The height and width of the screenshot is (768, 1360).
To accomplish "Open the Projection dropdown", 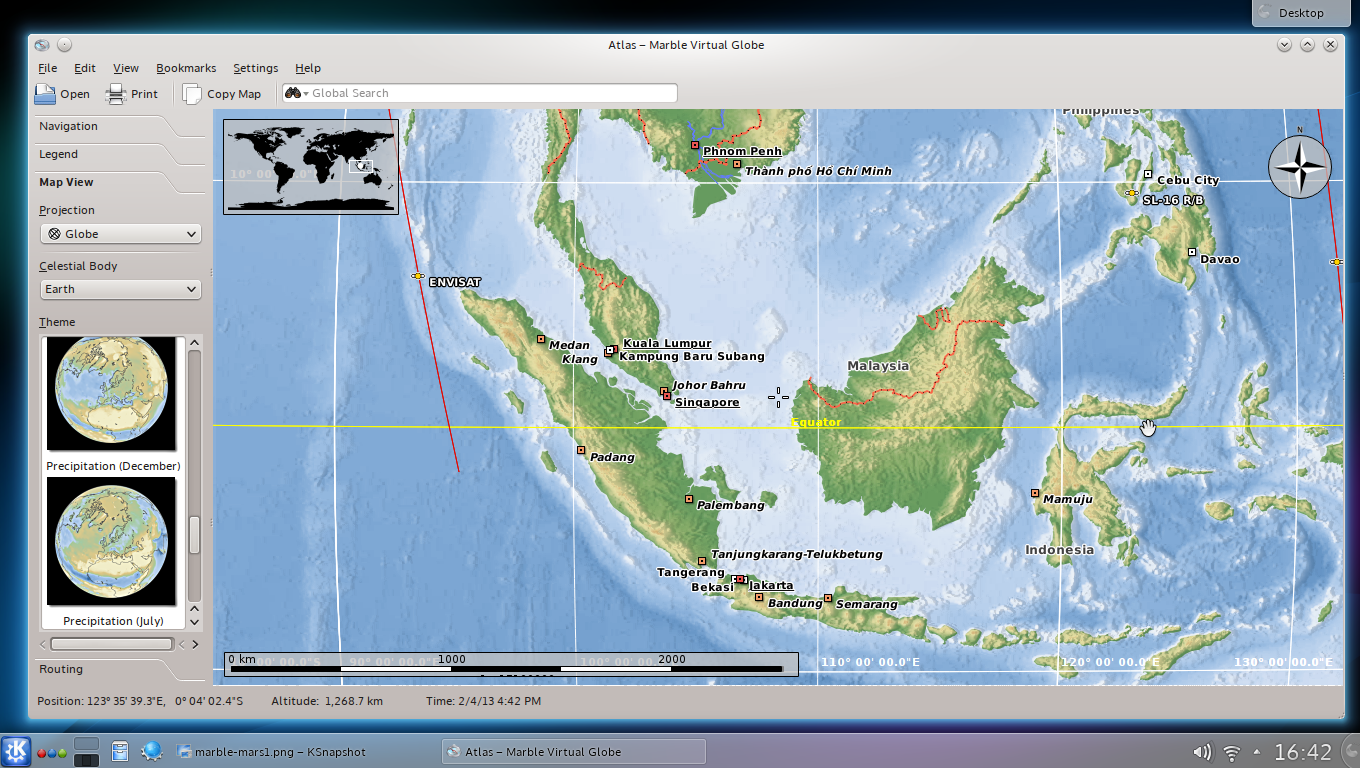I will [120, 234].
